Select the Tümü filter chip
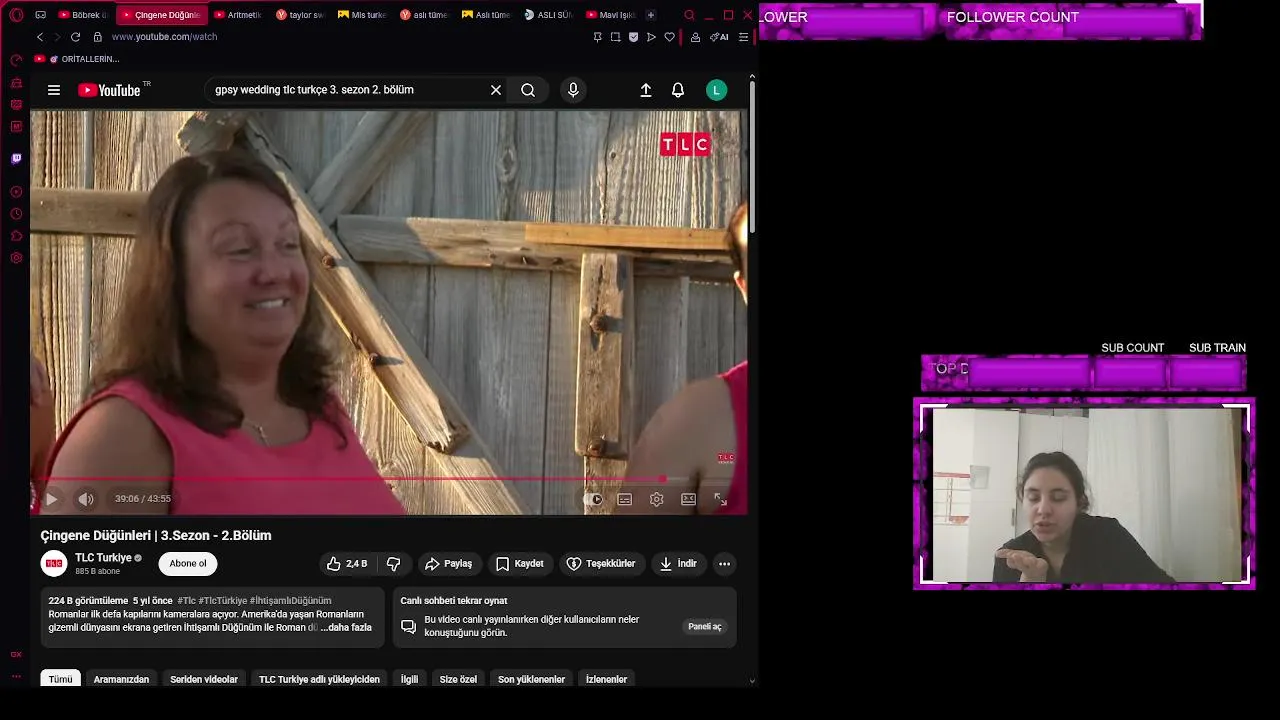This screenshot has height=720, width=1280. tap(61, 680)
